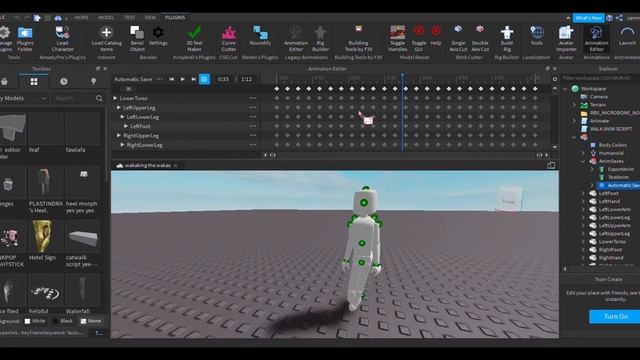Play the animation
Screen dimensions: 640x360
pos(182,79)
